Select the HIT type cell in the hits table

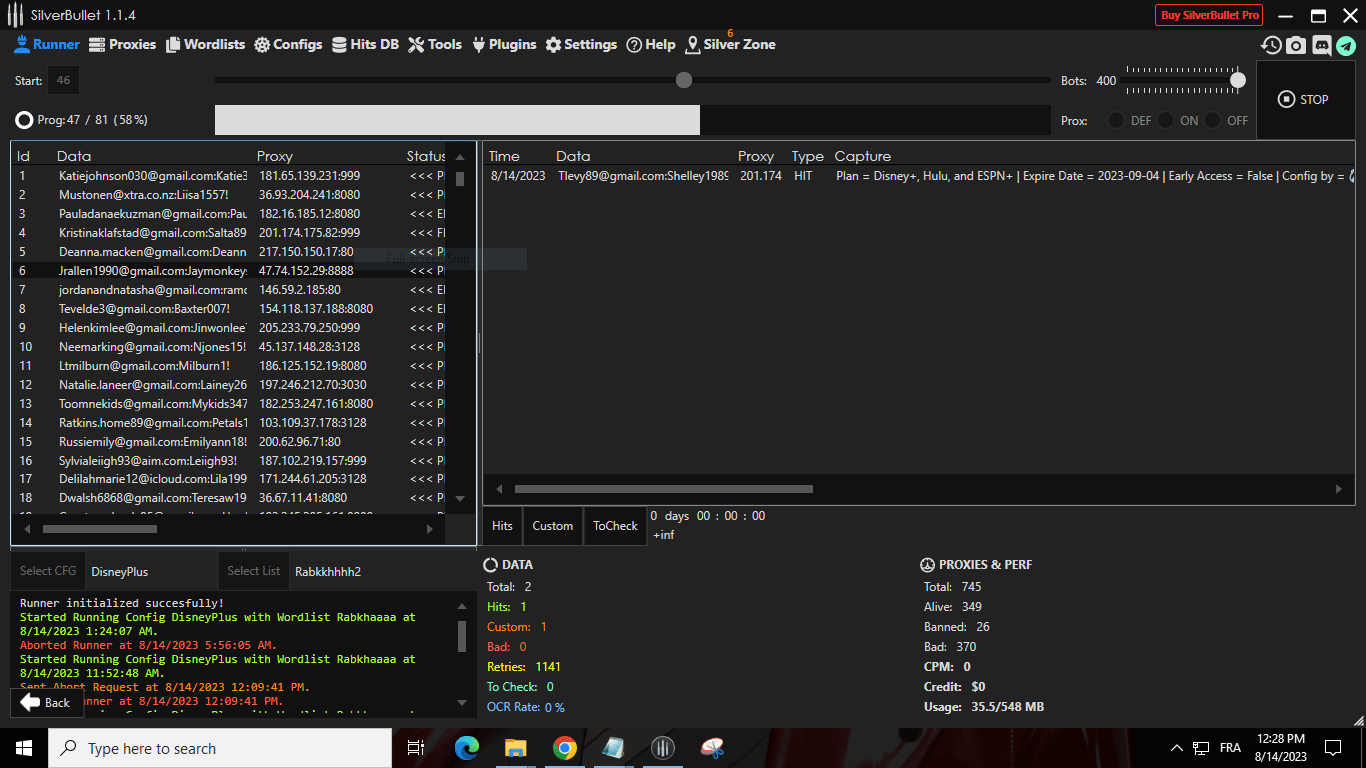pyautogui.click(x=803, y=176)
